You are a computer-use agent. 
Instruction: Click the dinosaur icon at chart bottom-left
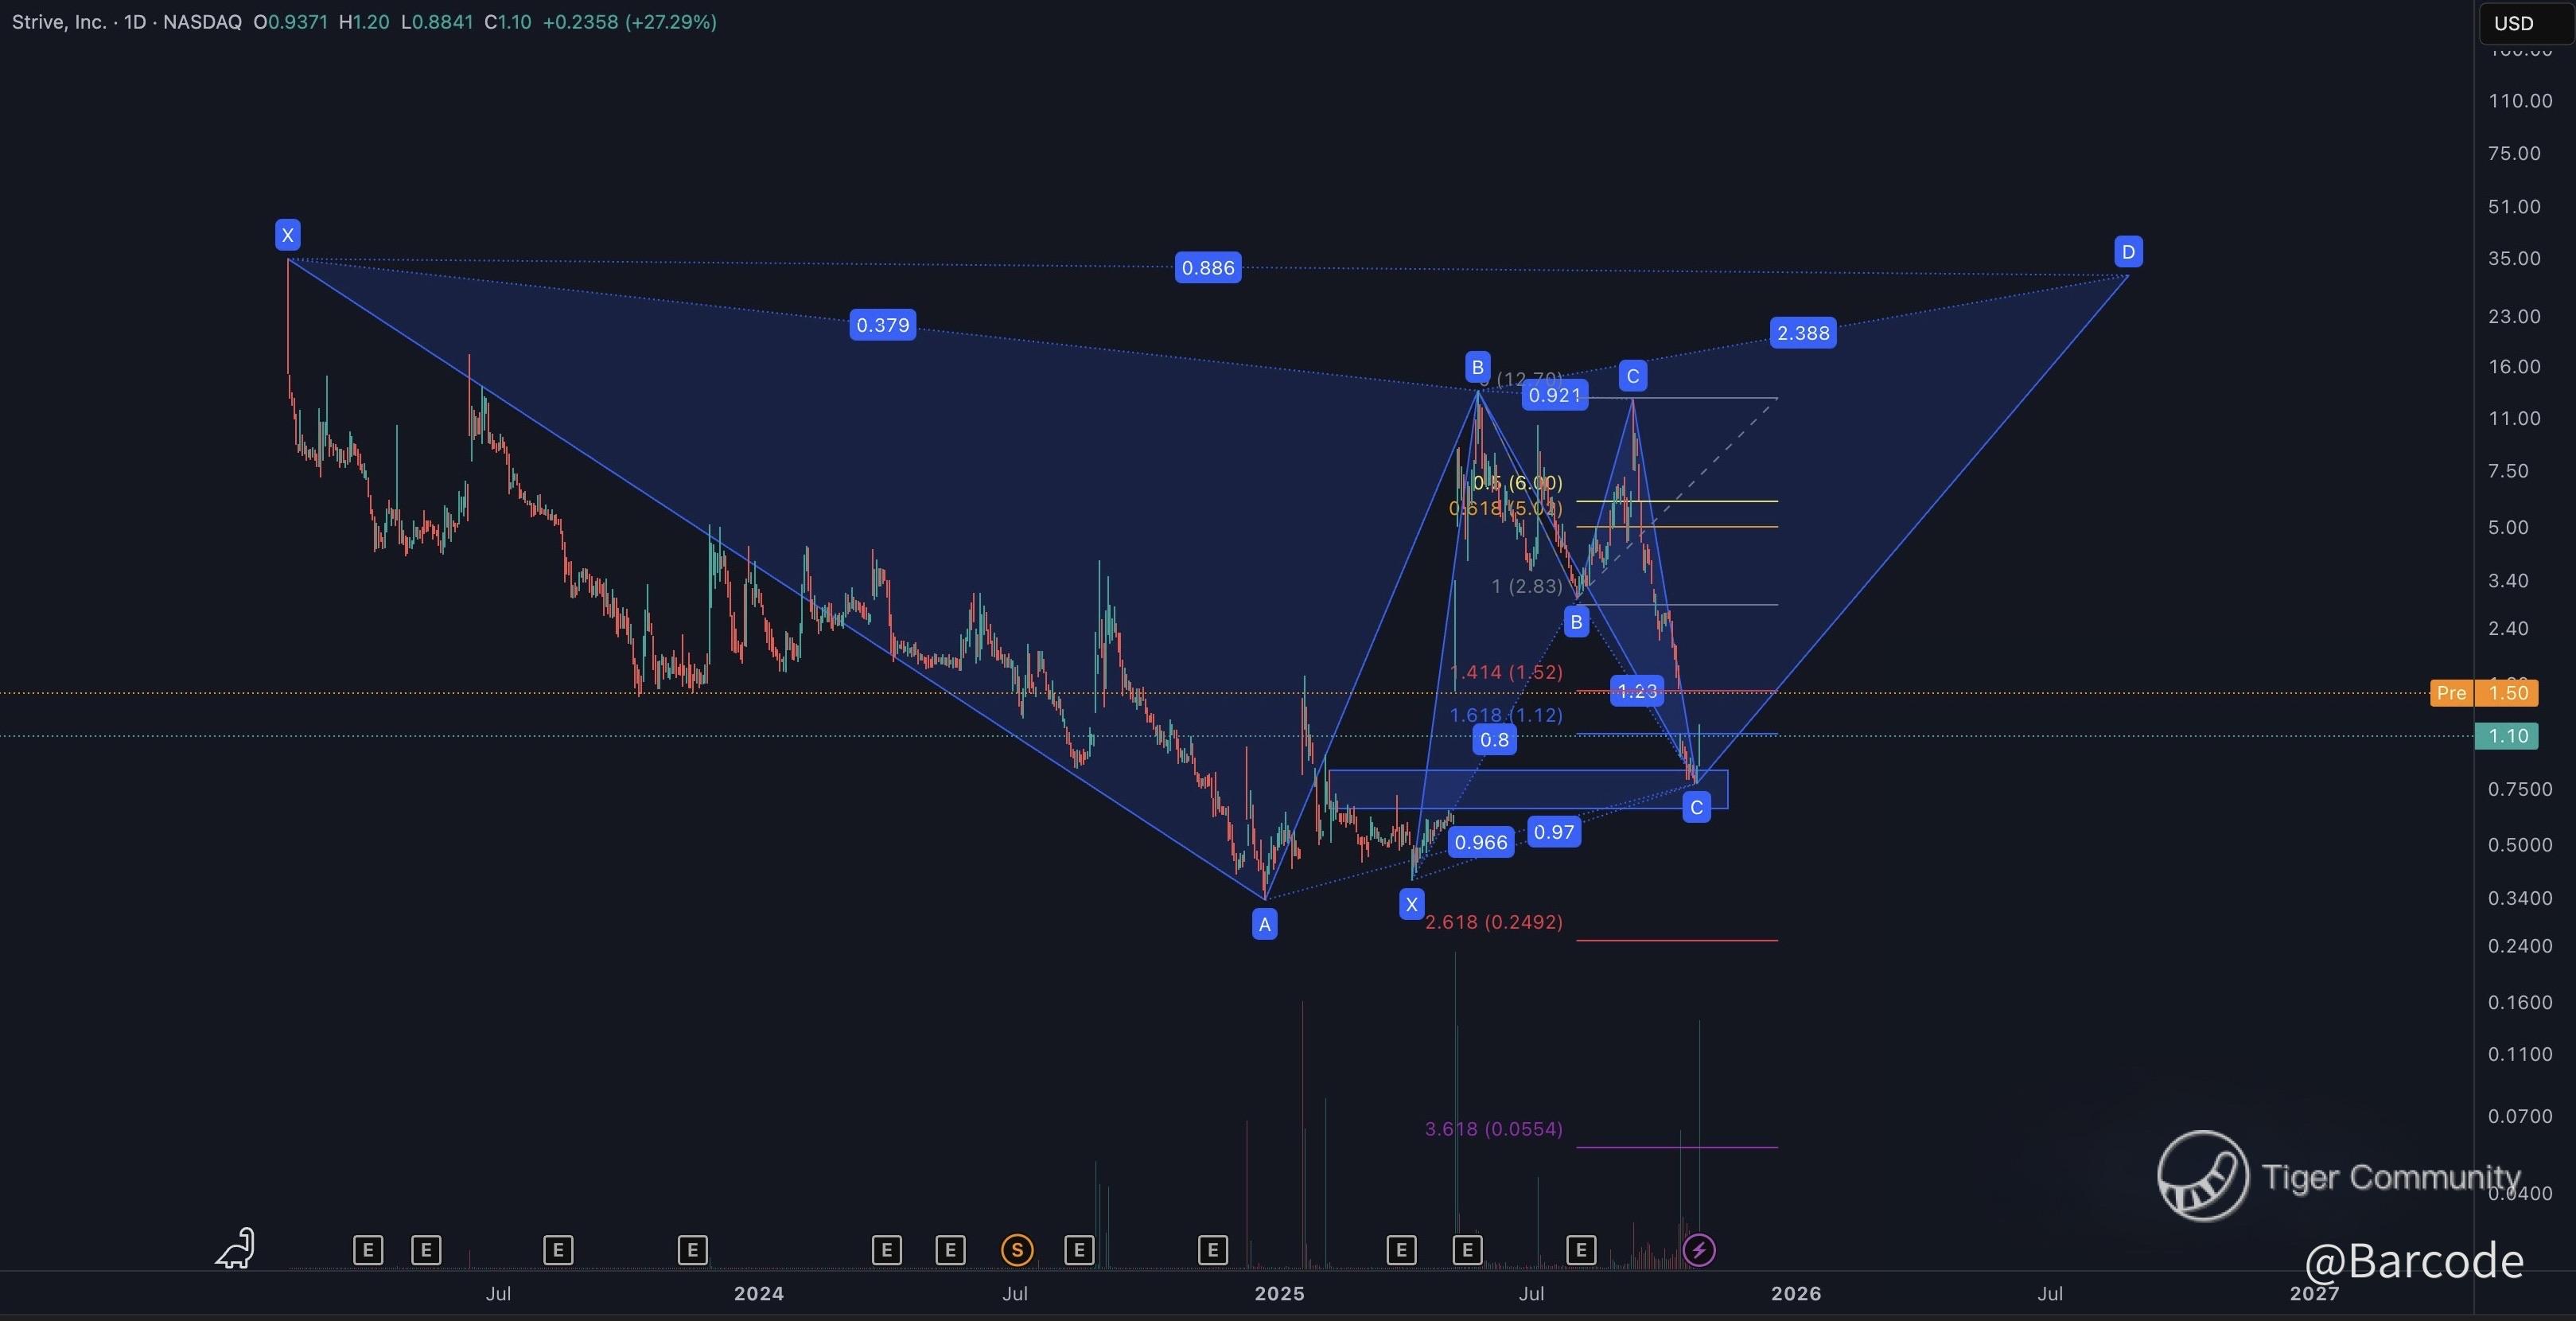click(236, 1248)
